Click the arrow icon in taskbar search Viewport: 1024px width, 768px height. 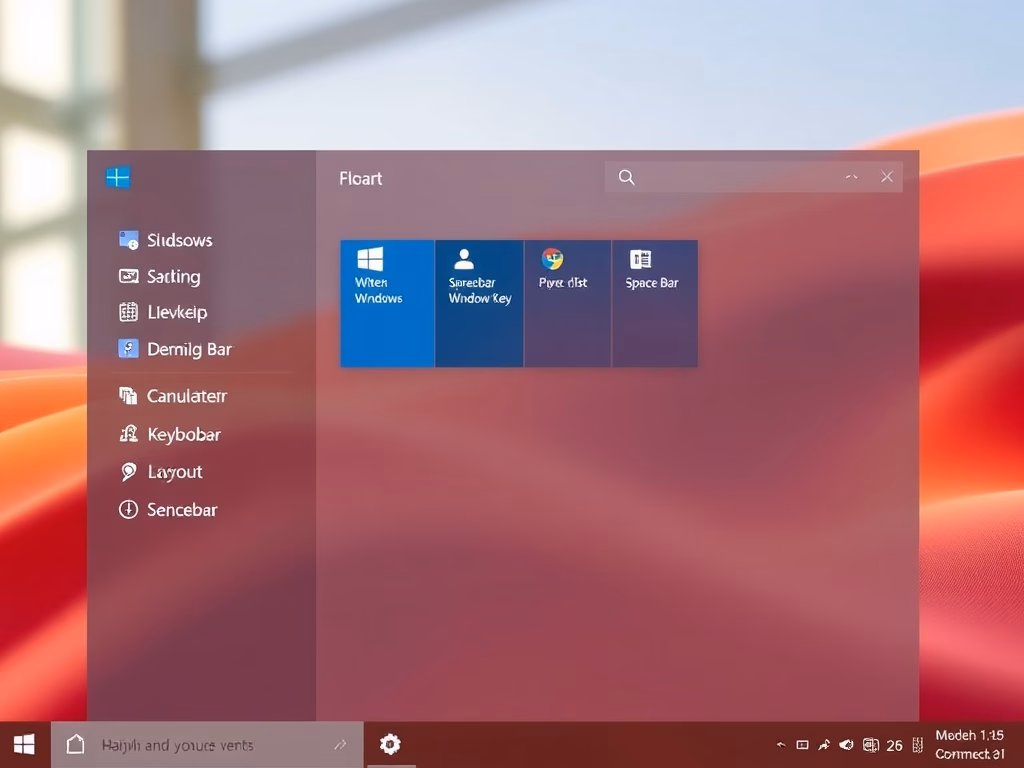[340, 745]
